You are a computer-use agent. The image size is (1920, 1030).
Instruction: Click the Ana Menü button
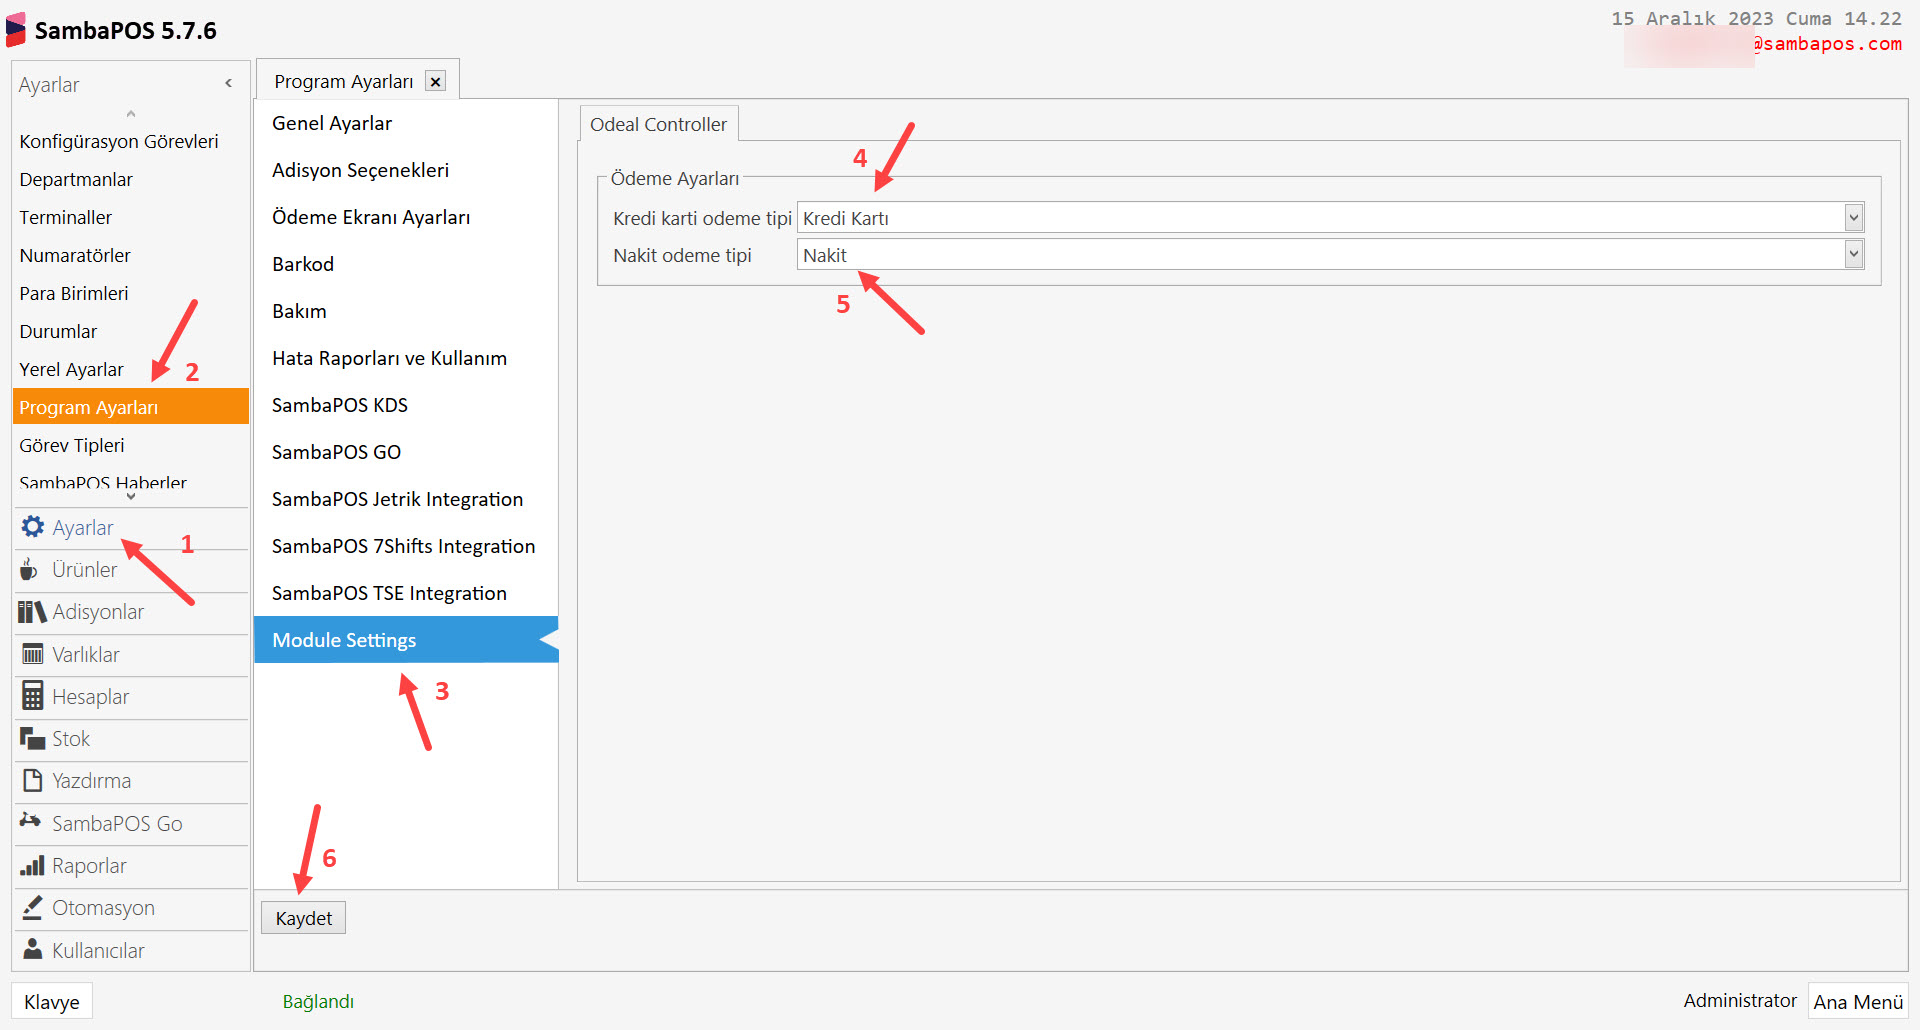[1857, 1002]
